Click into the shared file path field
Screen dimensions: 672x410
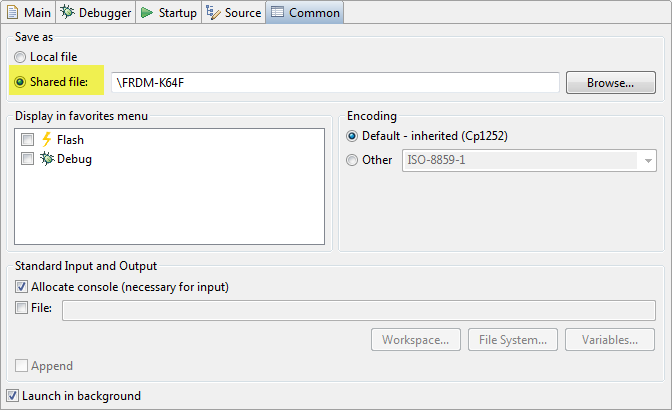pyautogui.click(x=334, y=82)
